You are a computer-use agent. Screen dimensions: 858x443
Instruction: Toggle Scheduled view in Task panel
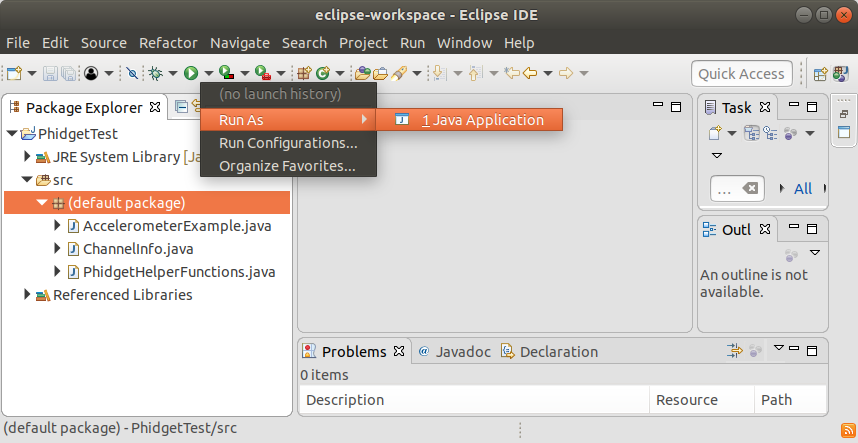tap(770, 133)
